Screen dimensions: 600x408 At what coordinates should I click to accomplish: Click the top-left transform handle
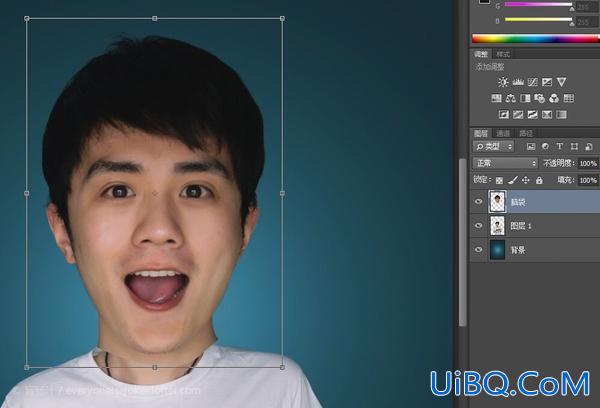(x=27, y=18)
